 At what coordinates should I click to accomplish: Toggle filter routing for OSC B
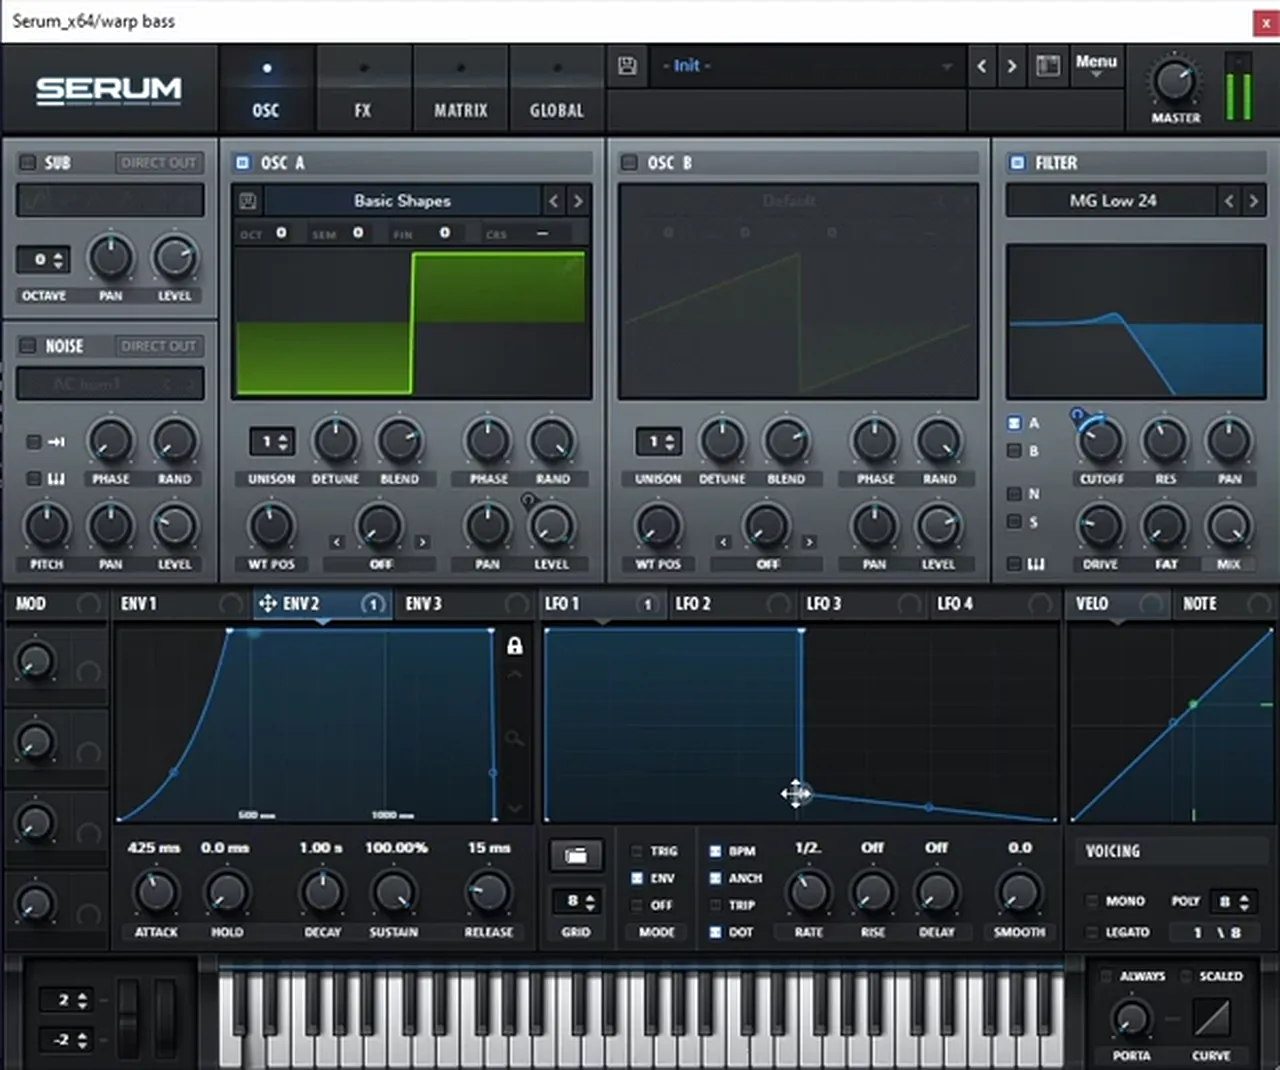click(x=1014, y=451)
